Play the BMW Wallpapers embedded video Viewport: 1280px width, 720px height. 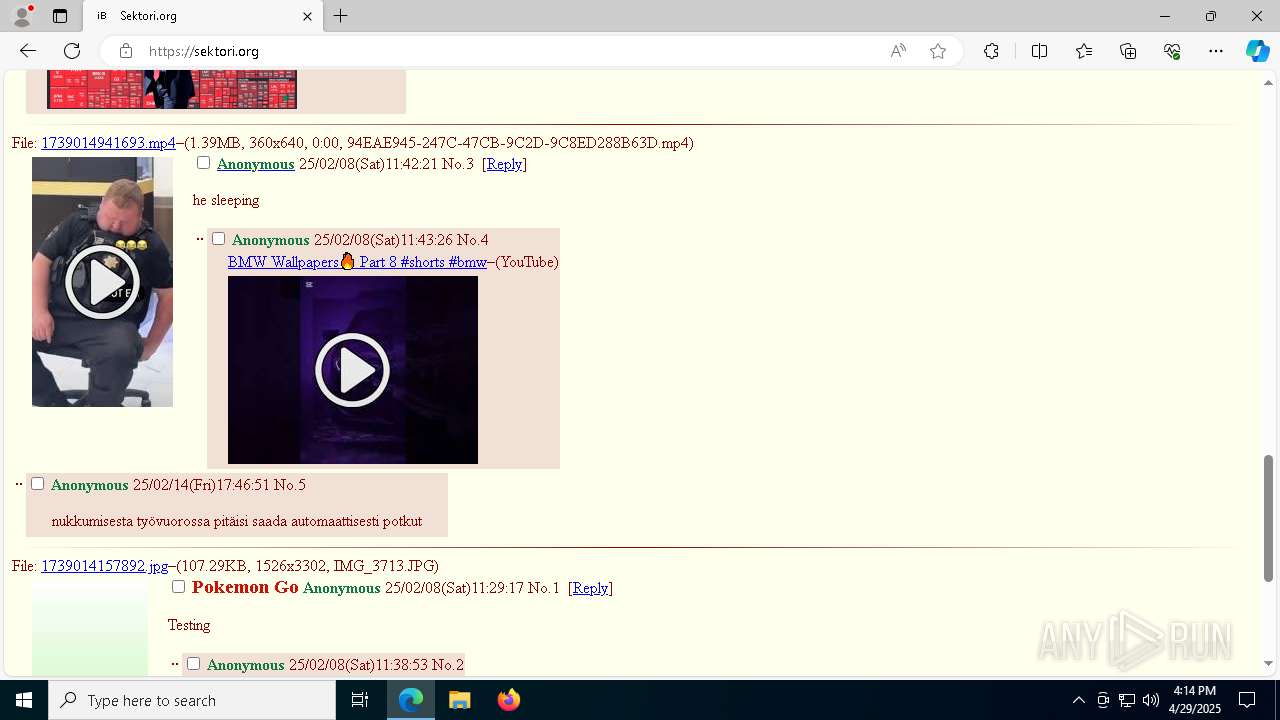353,370
